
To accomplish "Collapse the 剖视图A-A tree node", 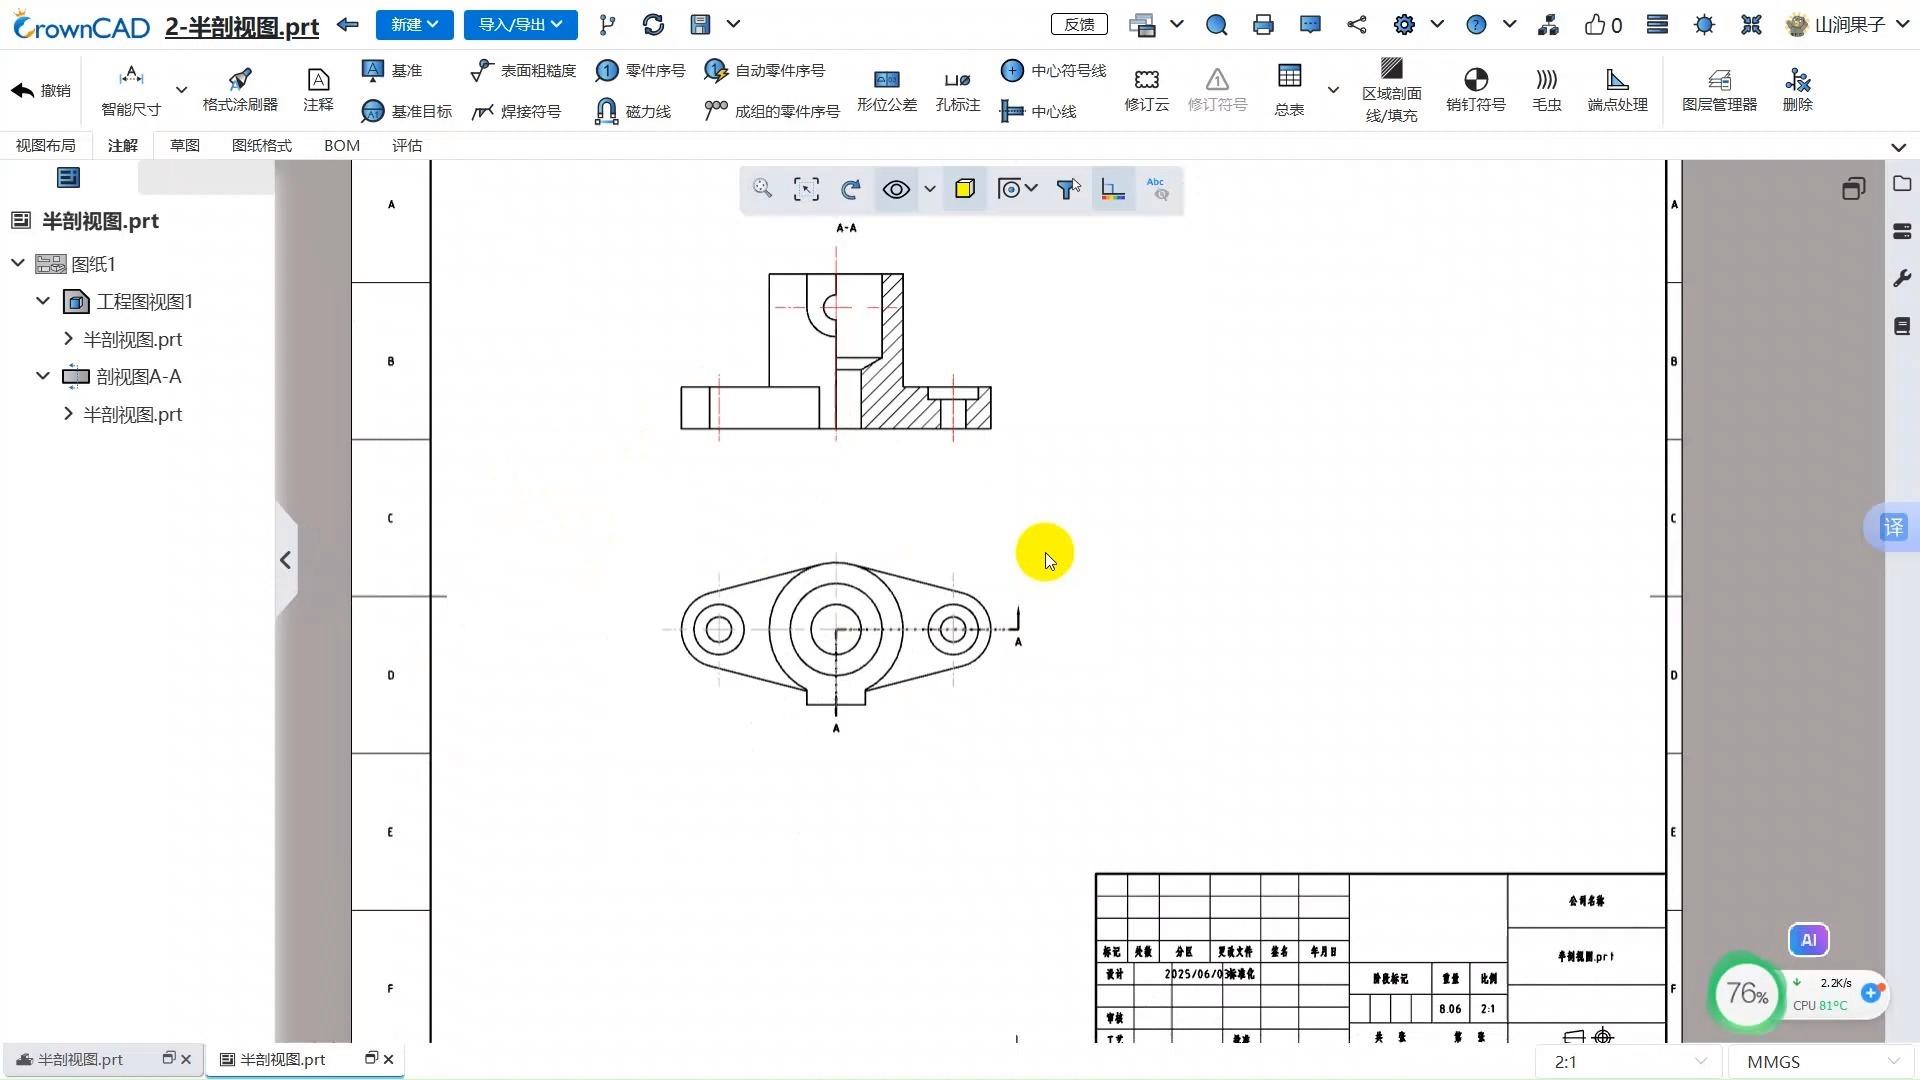I will point(43,377).
